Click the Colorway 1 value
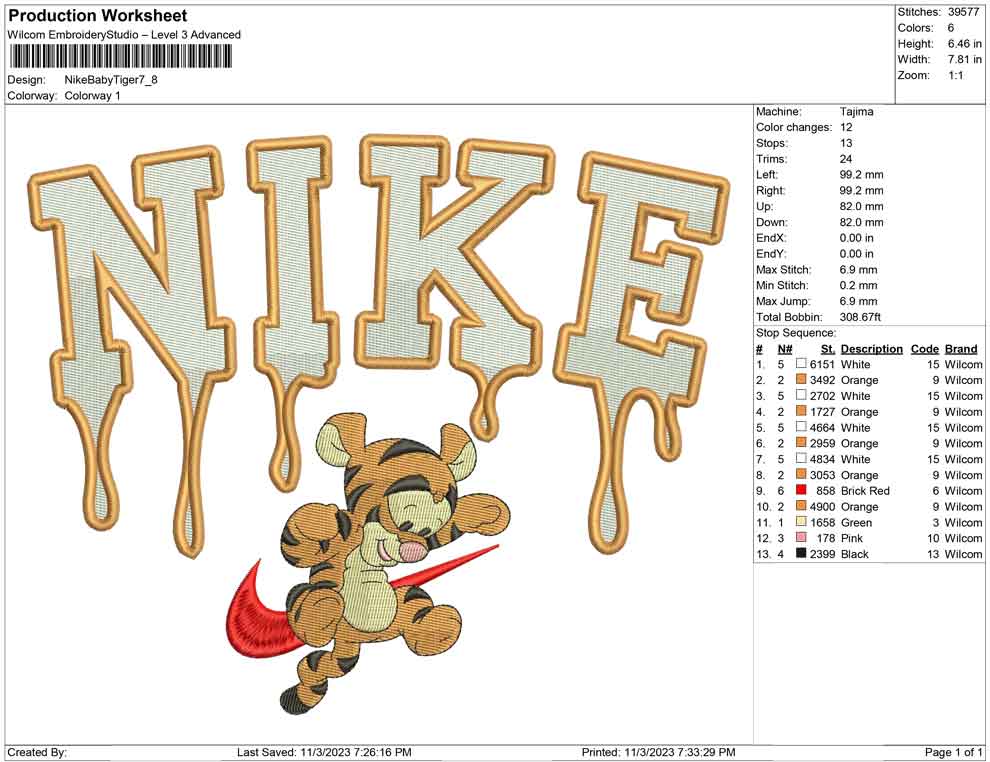 [x=92, y=96]
